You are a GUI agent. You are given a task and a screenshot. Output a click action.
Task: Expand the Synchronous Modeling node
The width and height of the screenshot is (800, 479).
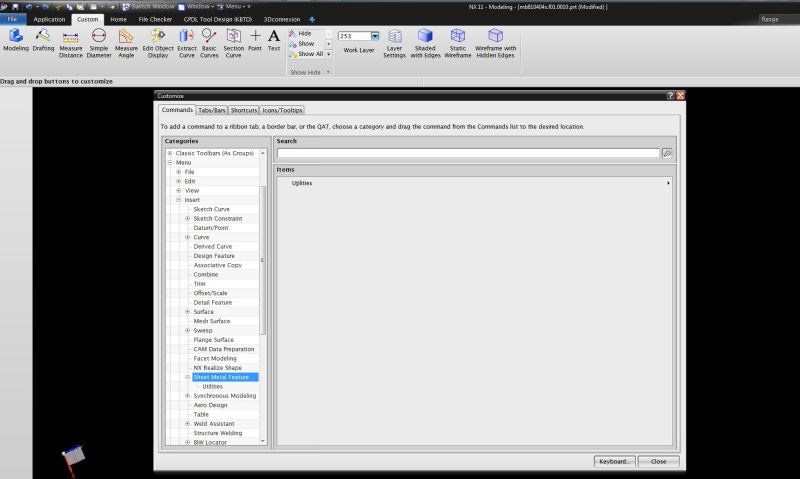pos(187,395)
